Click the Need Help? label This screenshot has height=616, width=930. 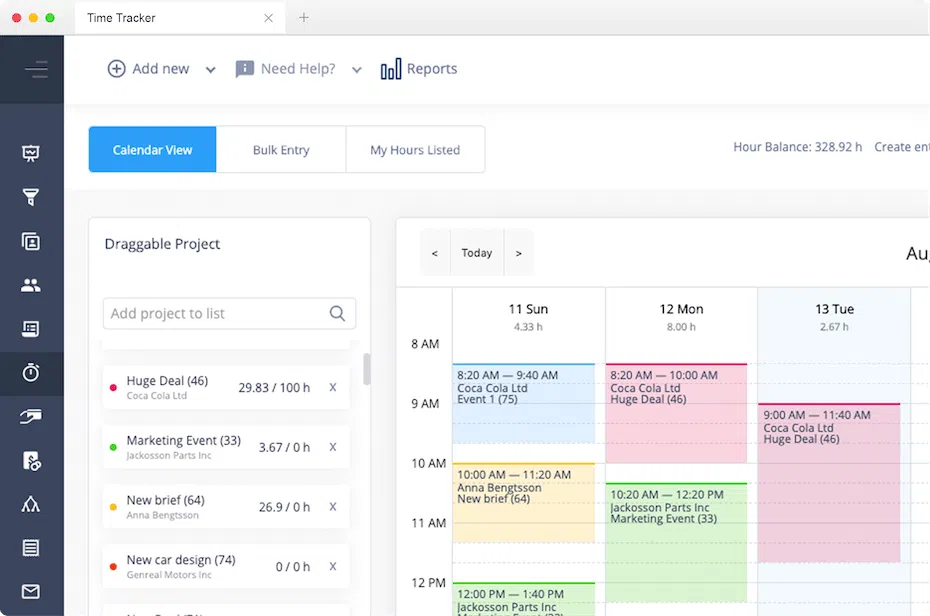[x=298, y=69]
